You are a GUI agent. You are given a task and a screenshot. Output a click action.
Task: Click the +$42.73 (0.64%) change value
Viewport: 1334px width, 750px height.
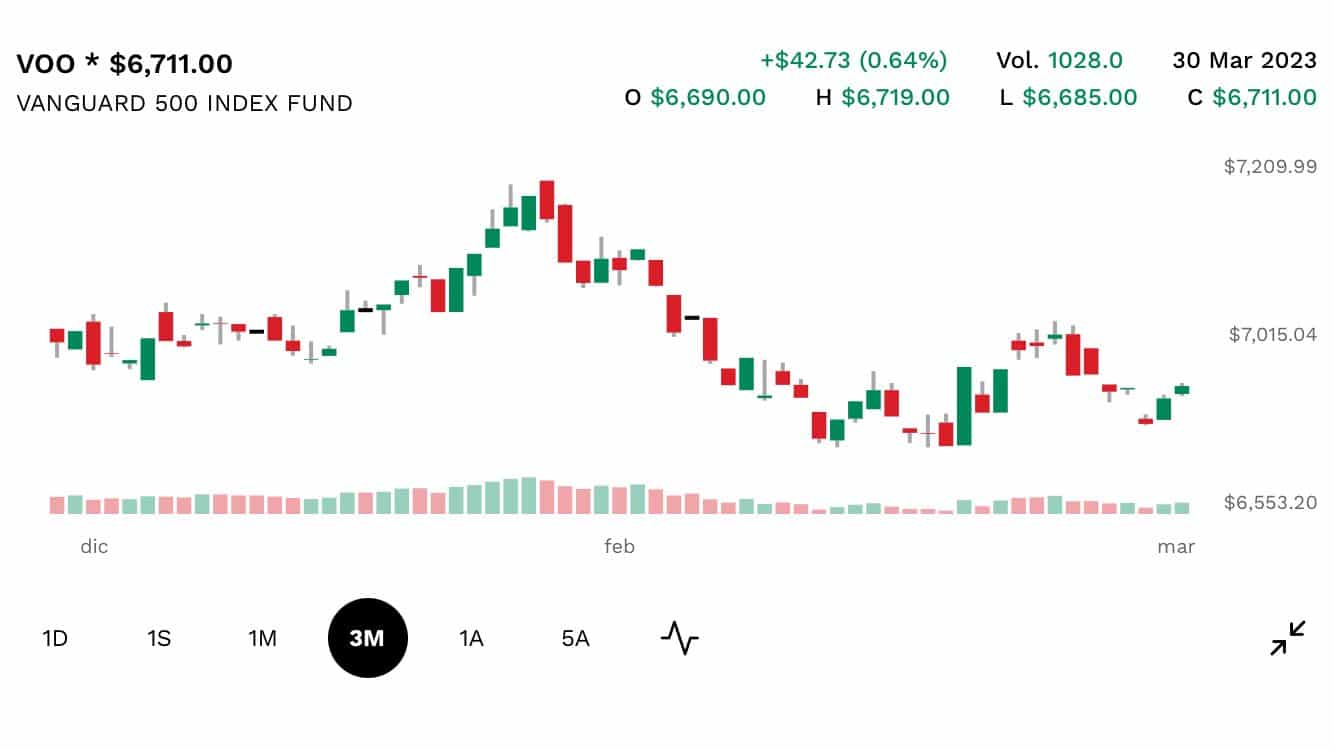pyautogui.click(x=853, y=60)
